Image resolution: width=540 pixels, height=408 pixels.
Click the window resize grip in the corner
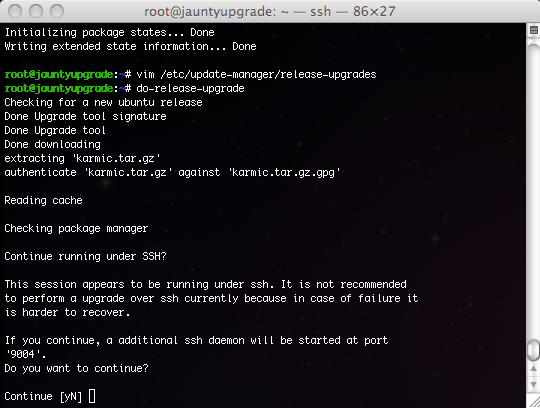[533, 400]
